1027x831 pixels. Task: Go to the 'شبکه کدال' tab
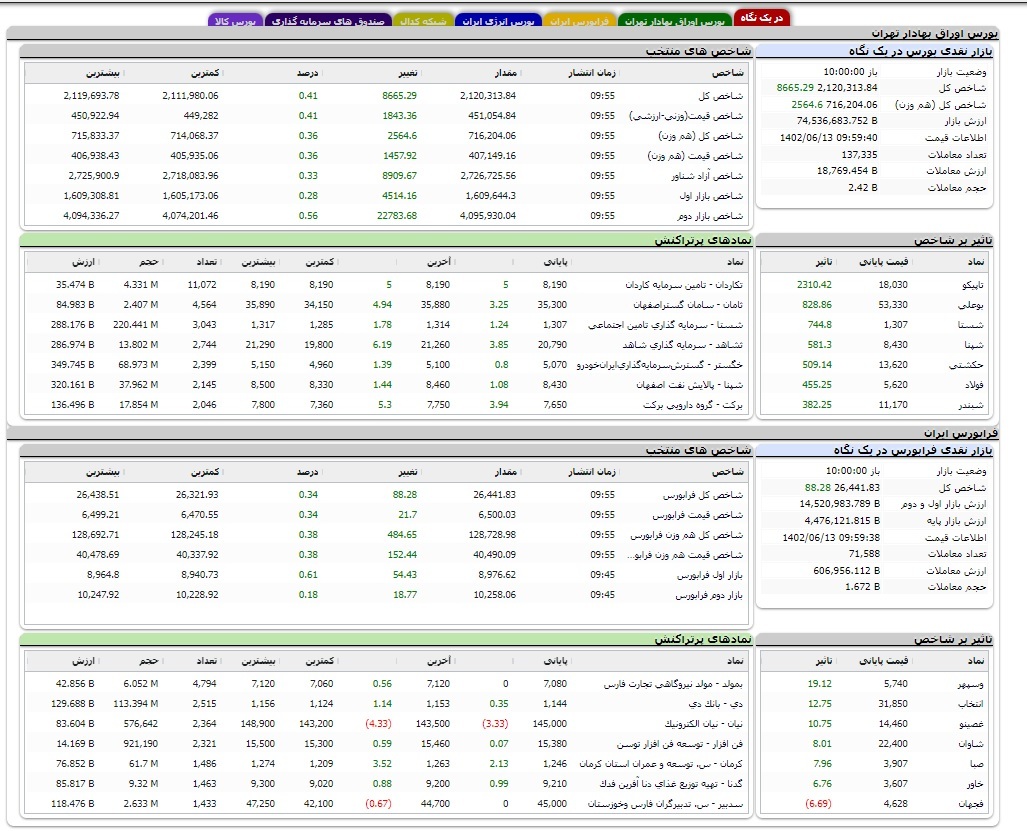(x=421, y=20)
